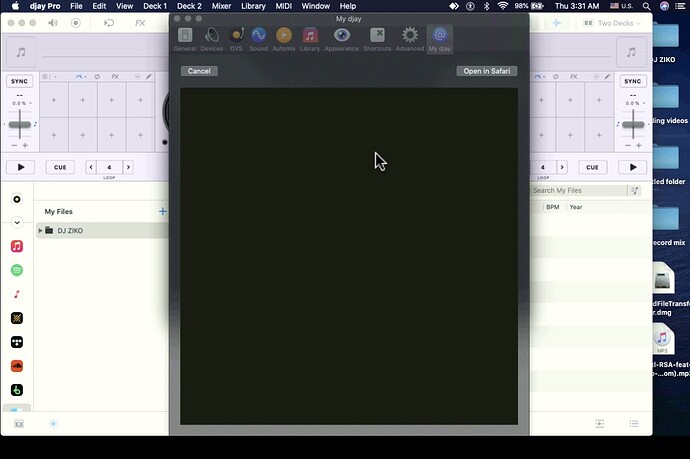Open the record source sidebar icon
Viewport: 690px width, 459px height.
pos(17,199)
